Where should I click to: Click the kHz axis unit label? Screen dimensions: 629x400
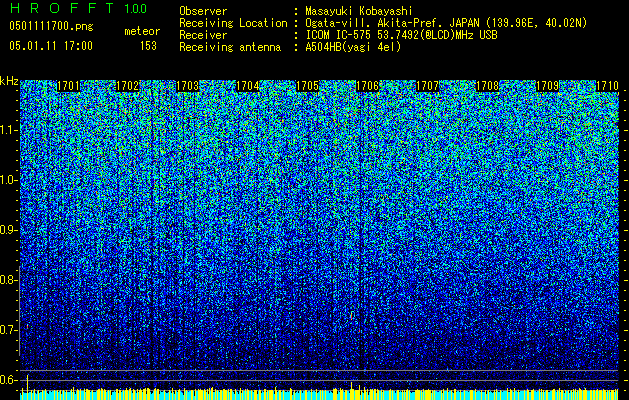9,81
